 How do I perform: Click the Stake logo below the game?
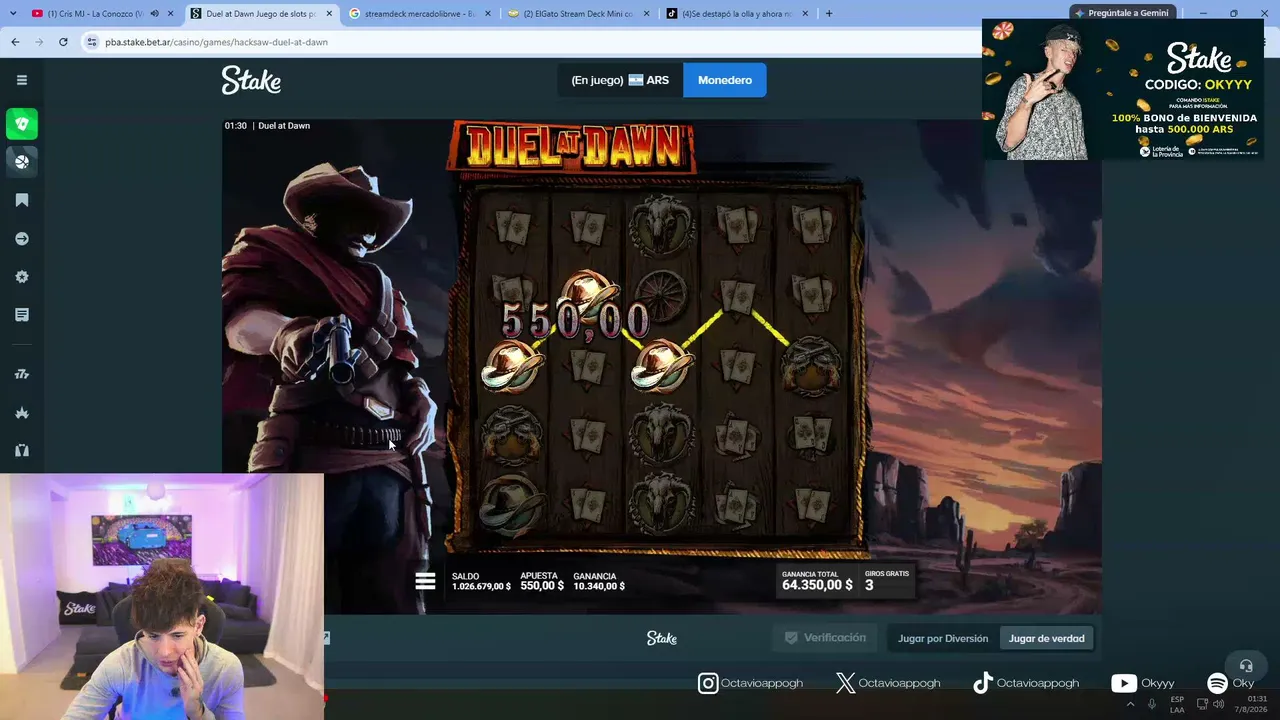point(662,638)
